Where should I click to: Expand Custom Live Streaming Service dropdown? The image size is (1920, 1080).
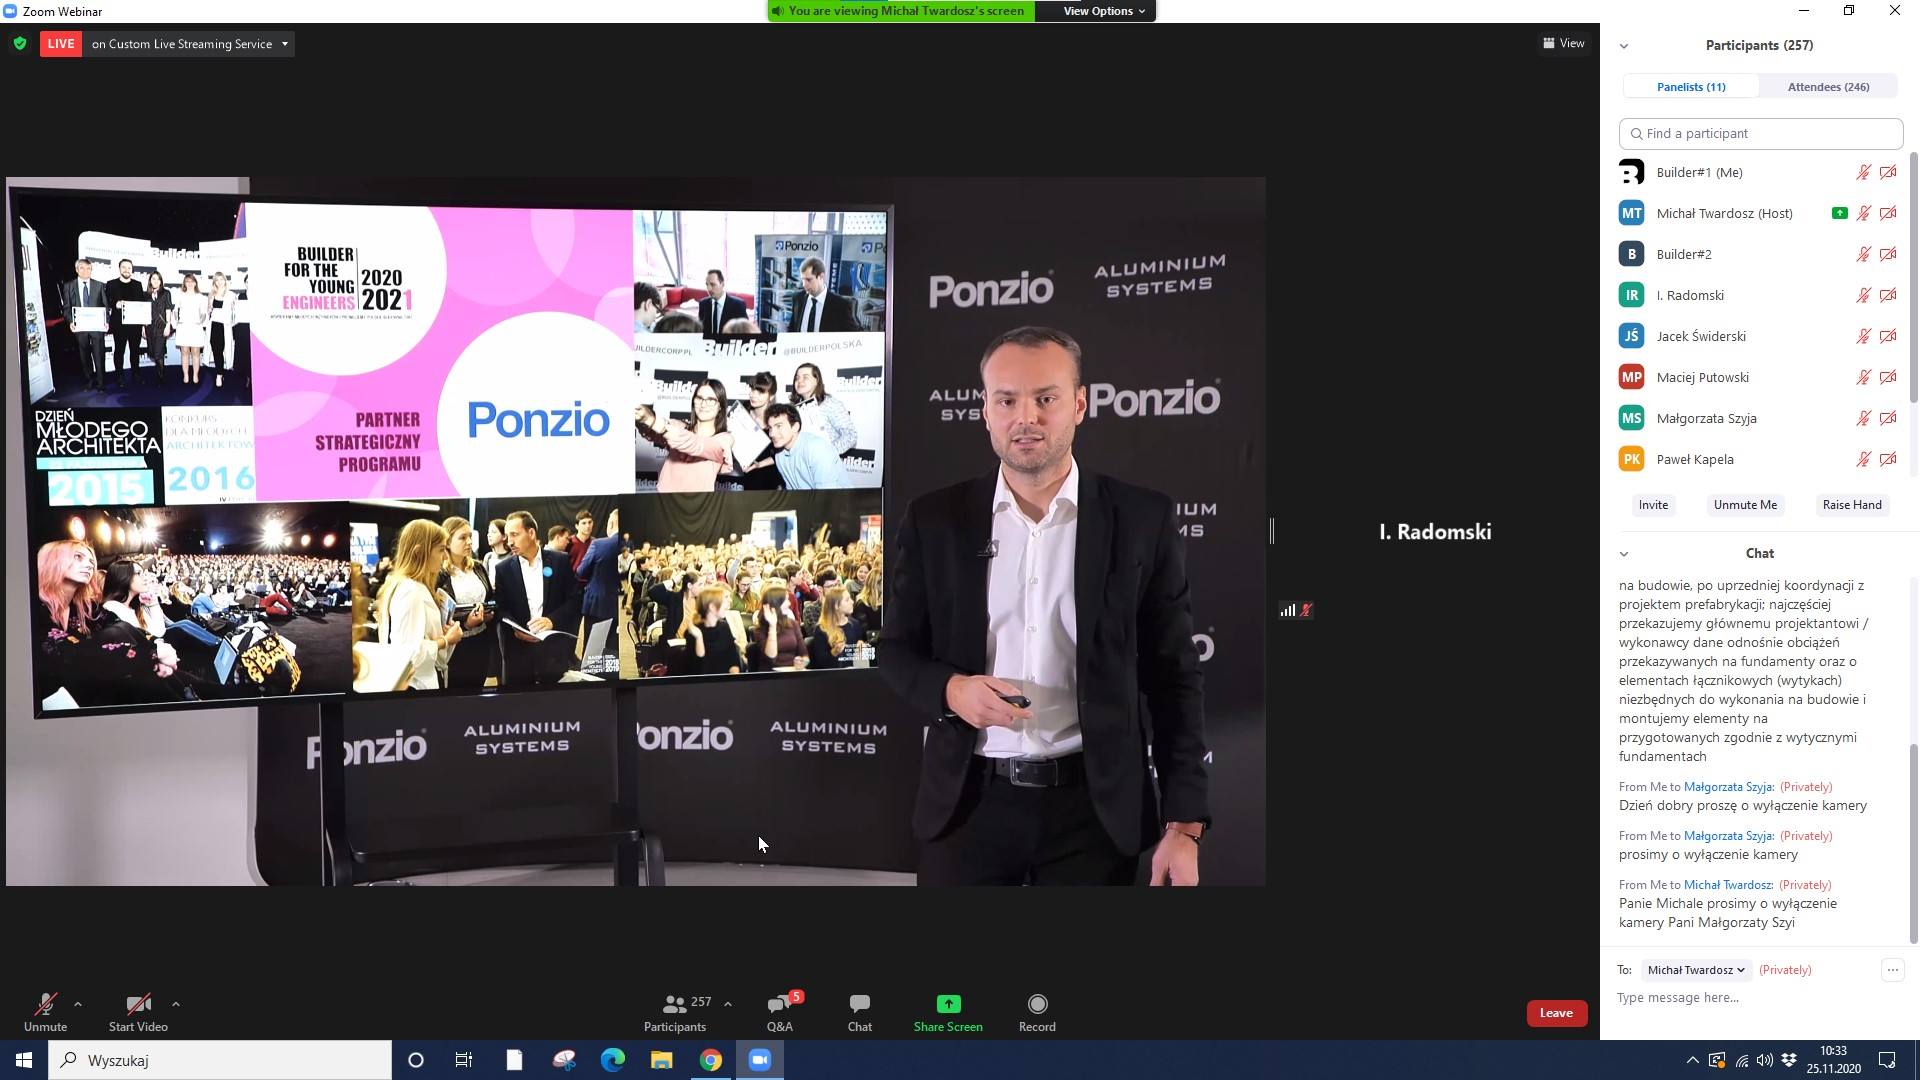click(x=285, y=44)
